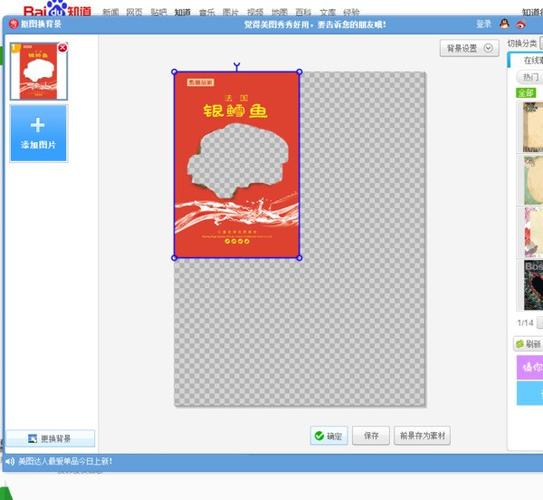Select the red 银鳕鱼 poster on the canvas
The image size is (543, 500).
click(x=237, y=165)
